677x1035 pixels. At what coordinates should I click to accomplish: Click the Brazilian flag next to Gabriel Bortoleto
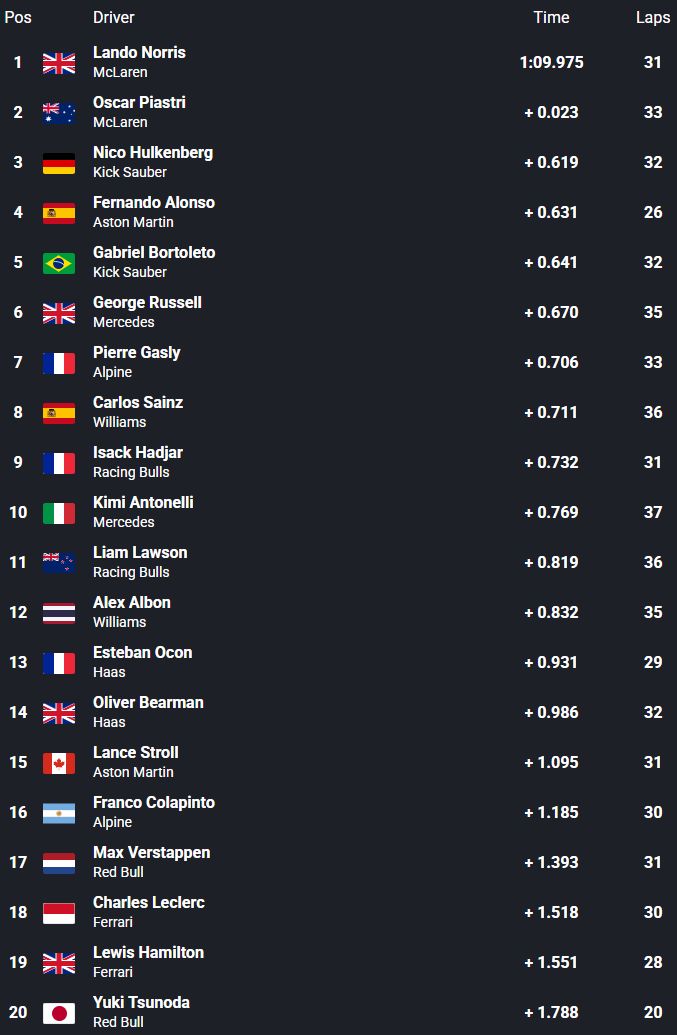(59, 263)
